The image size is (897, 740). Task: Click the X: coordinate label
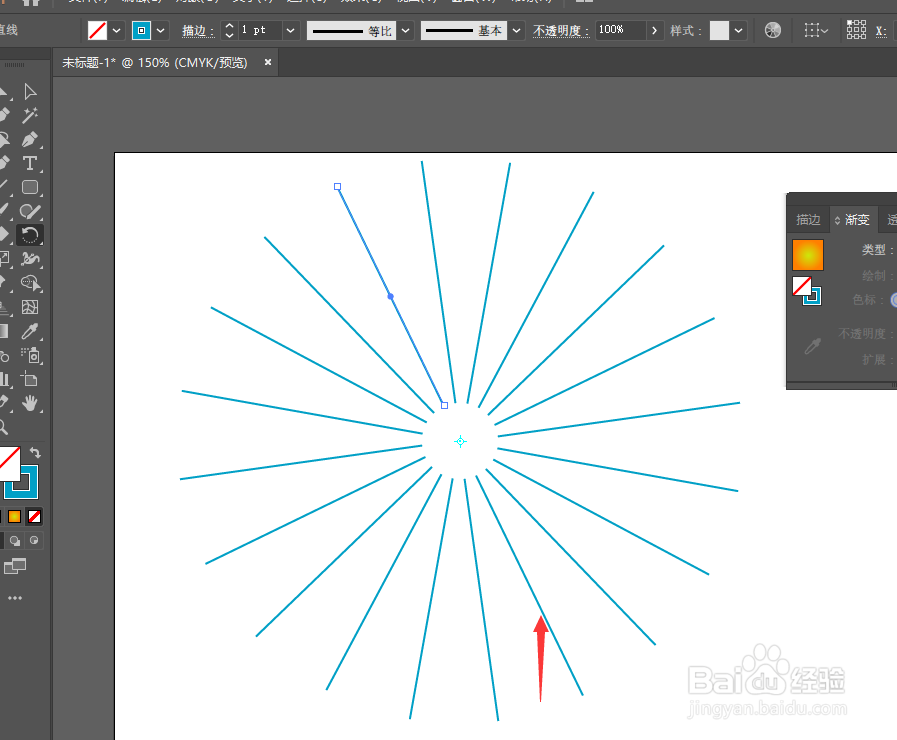(881, 31)
